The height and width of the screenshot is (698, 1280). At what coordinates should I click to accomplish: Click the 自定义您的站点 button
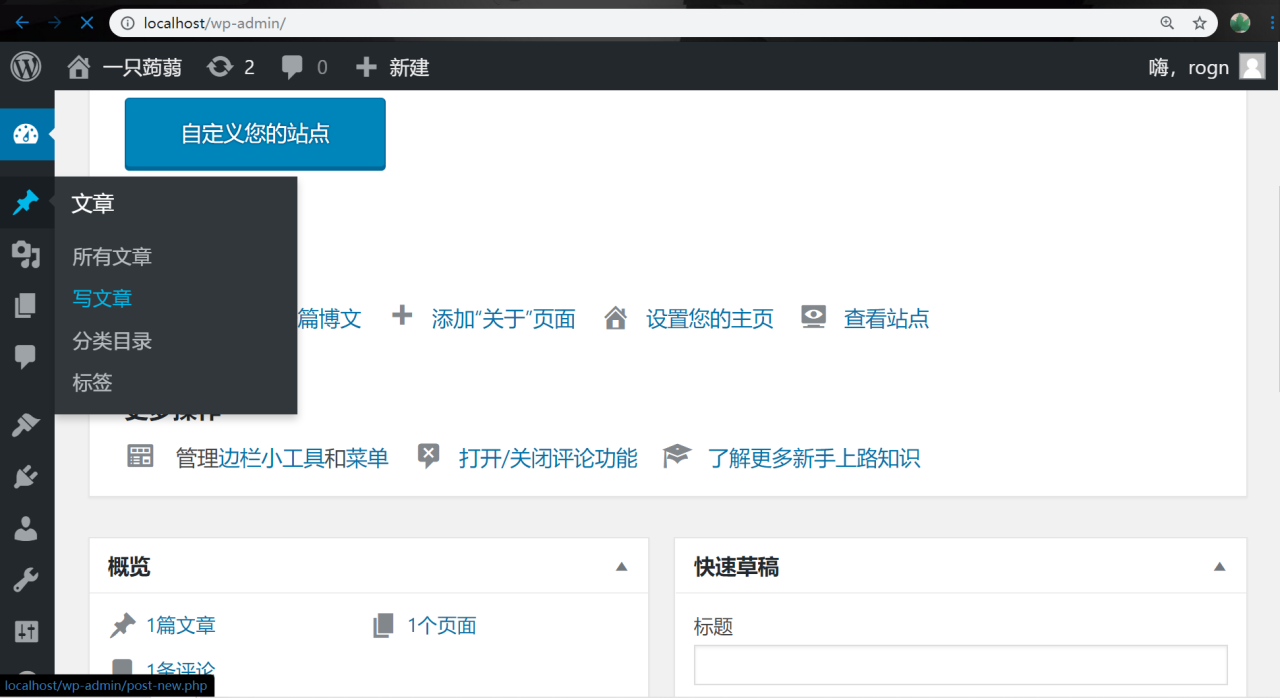[x=255, y=134]
